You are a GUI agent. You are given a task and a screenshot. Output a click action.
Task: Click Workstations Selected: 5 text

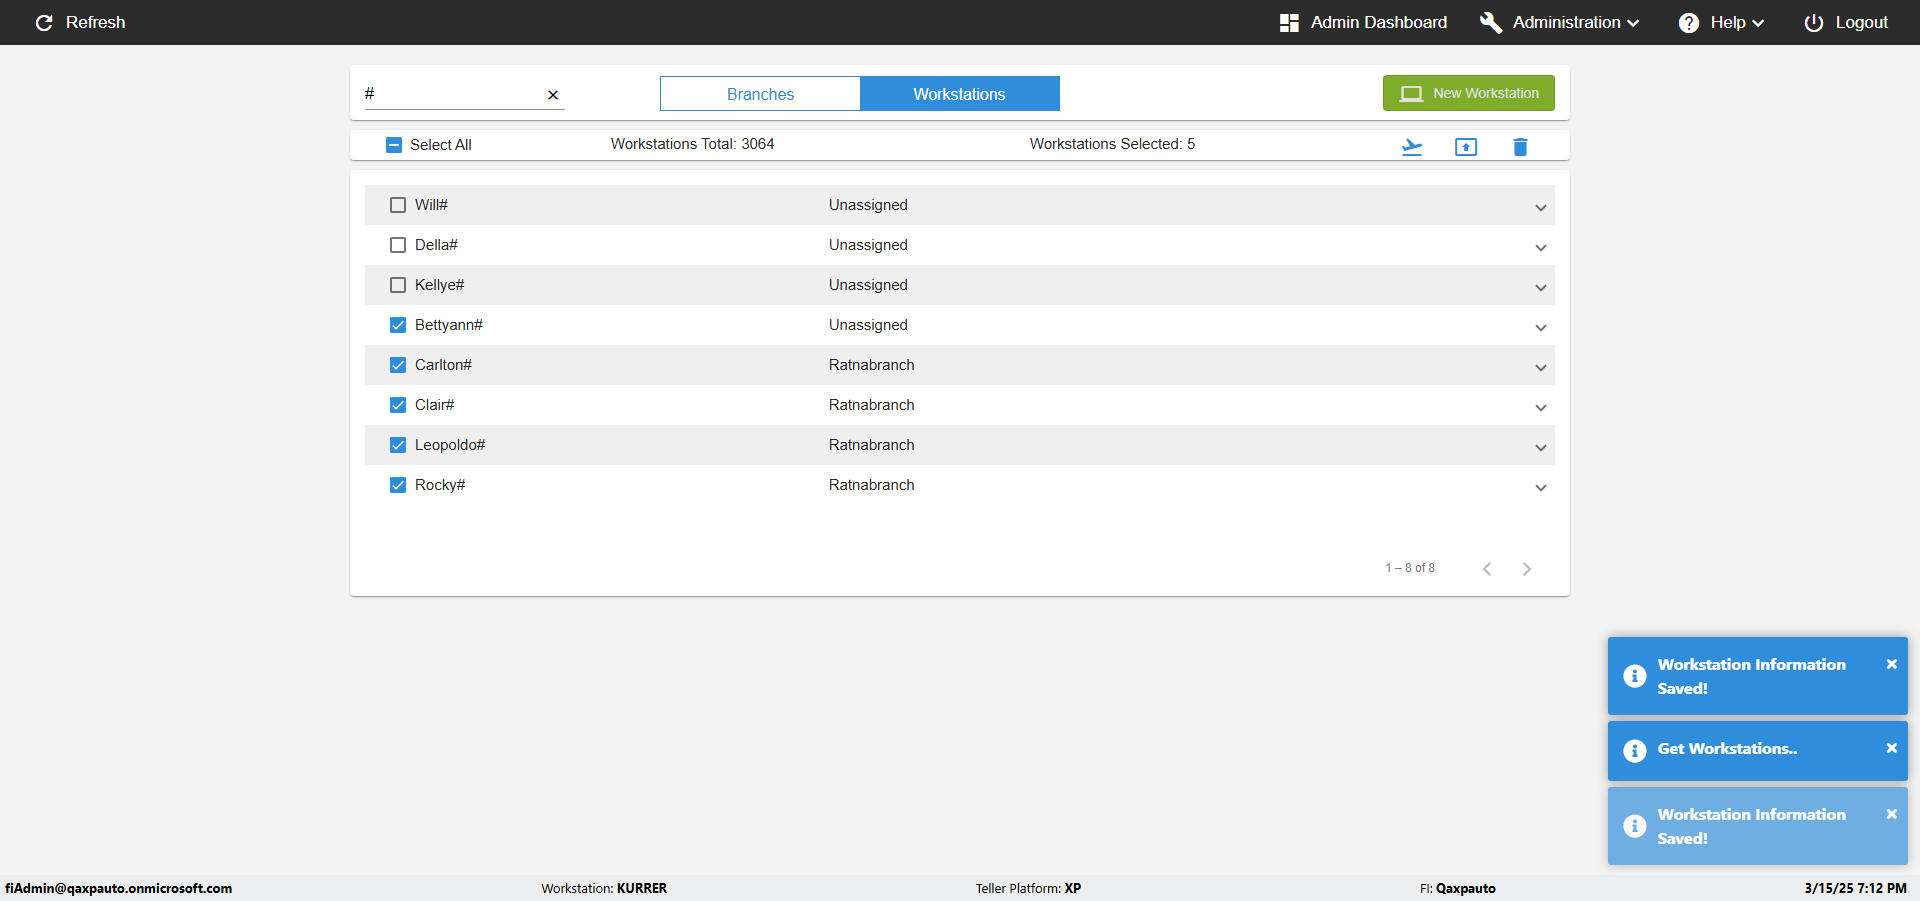[x=1112, y=144]
